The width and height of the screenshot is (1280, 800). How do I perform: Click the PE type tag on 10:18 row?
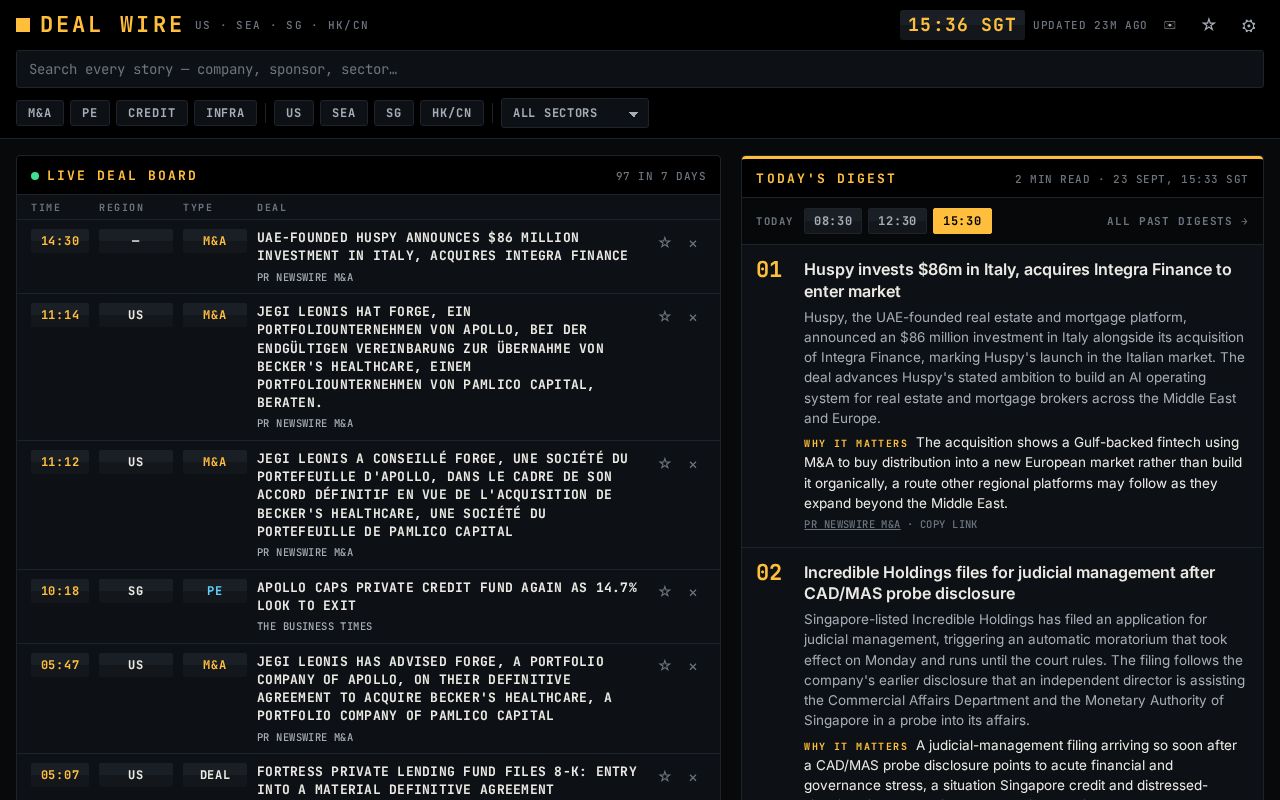coord(215,591)
